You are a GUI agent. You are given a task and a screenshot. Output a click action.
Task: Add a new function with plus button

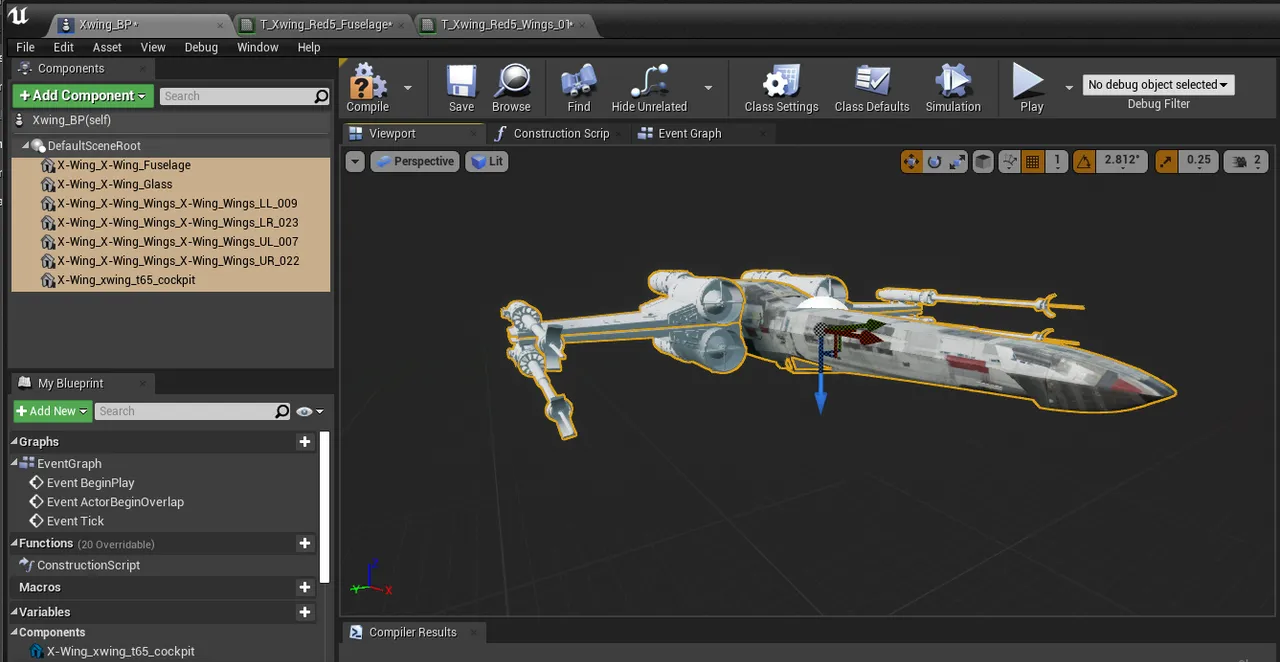pyautogui.click(x=305, y=543)
